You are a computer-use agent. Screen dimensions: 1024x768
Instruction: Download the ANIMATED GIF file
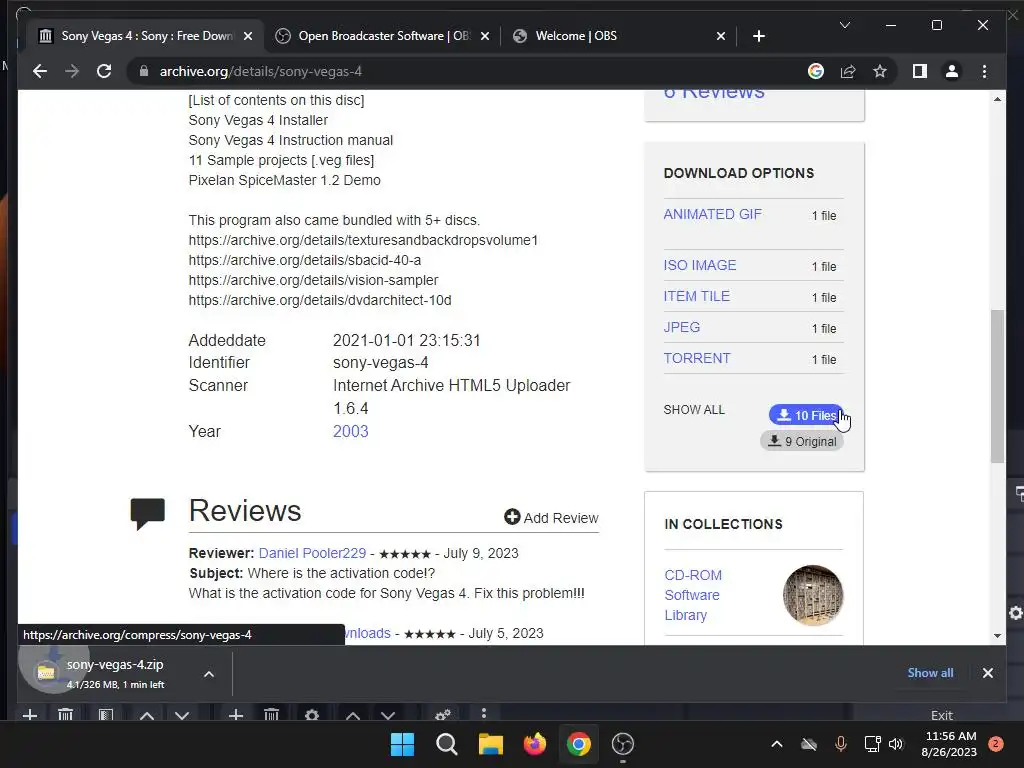point(712,214)
